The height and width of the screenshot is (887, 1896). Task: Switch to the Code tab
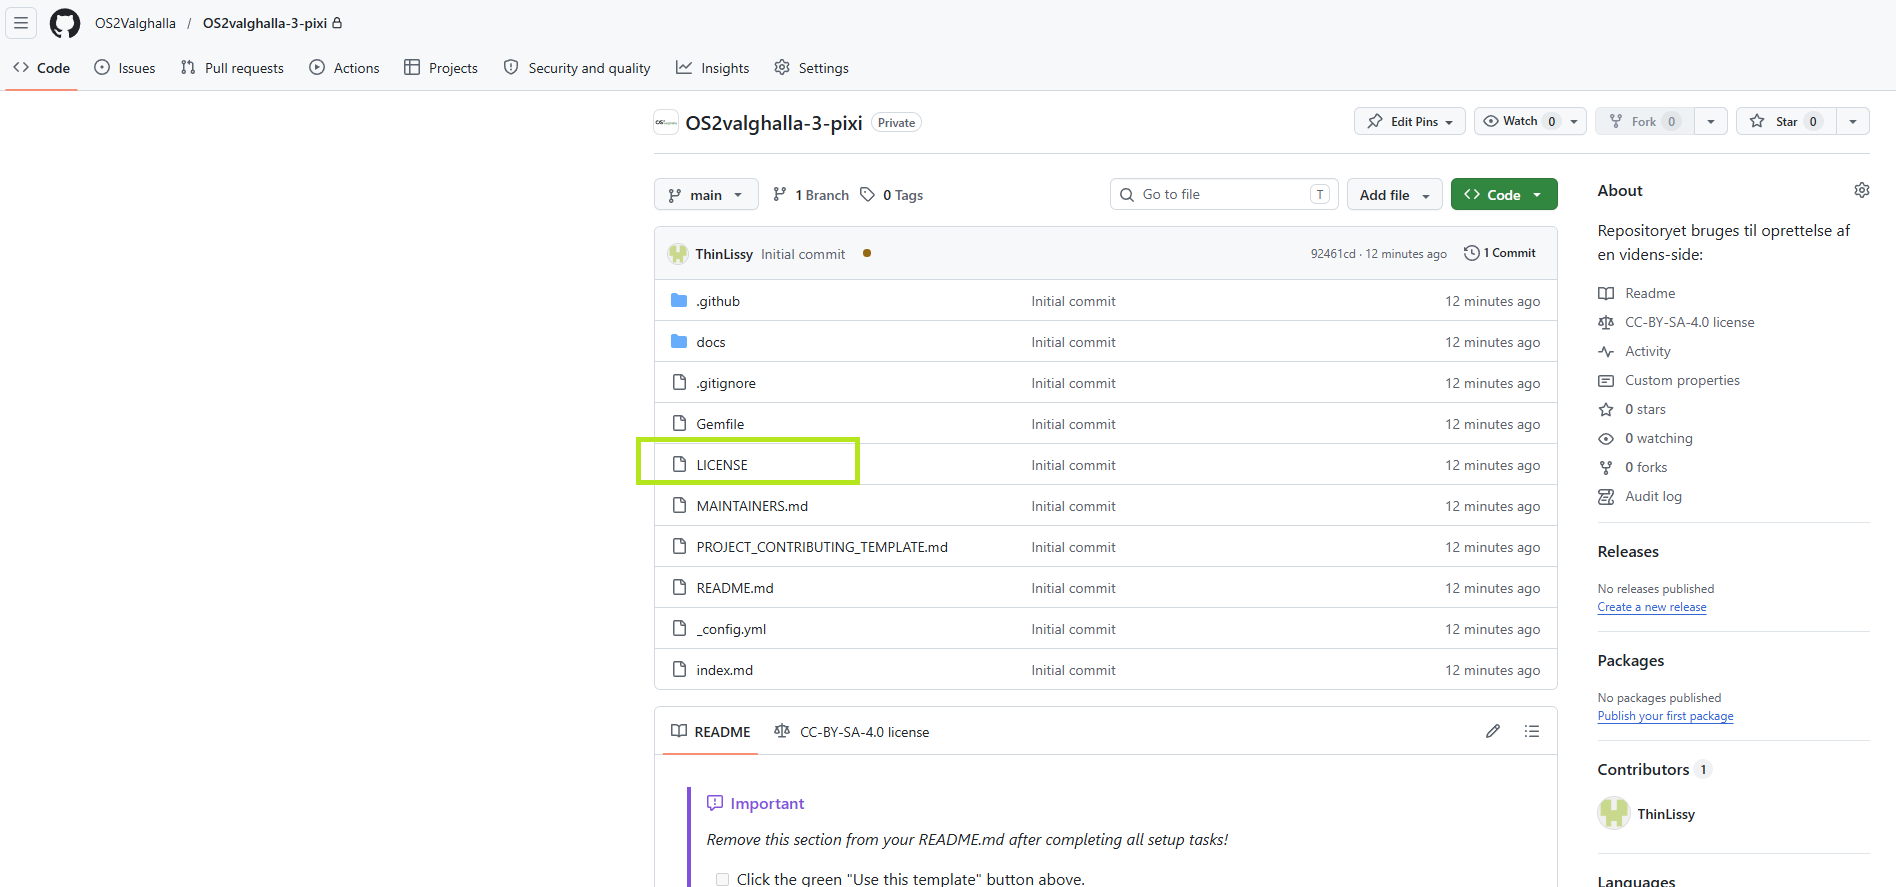(42, 68)
